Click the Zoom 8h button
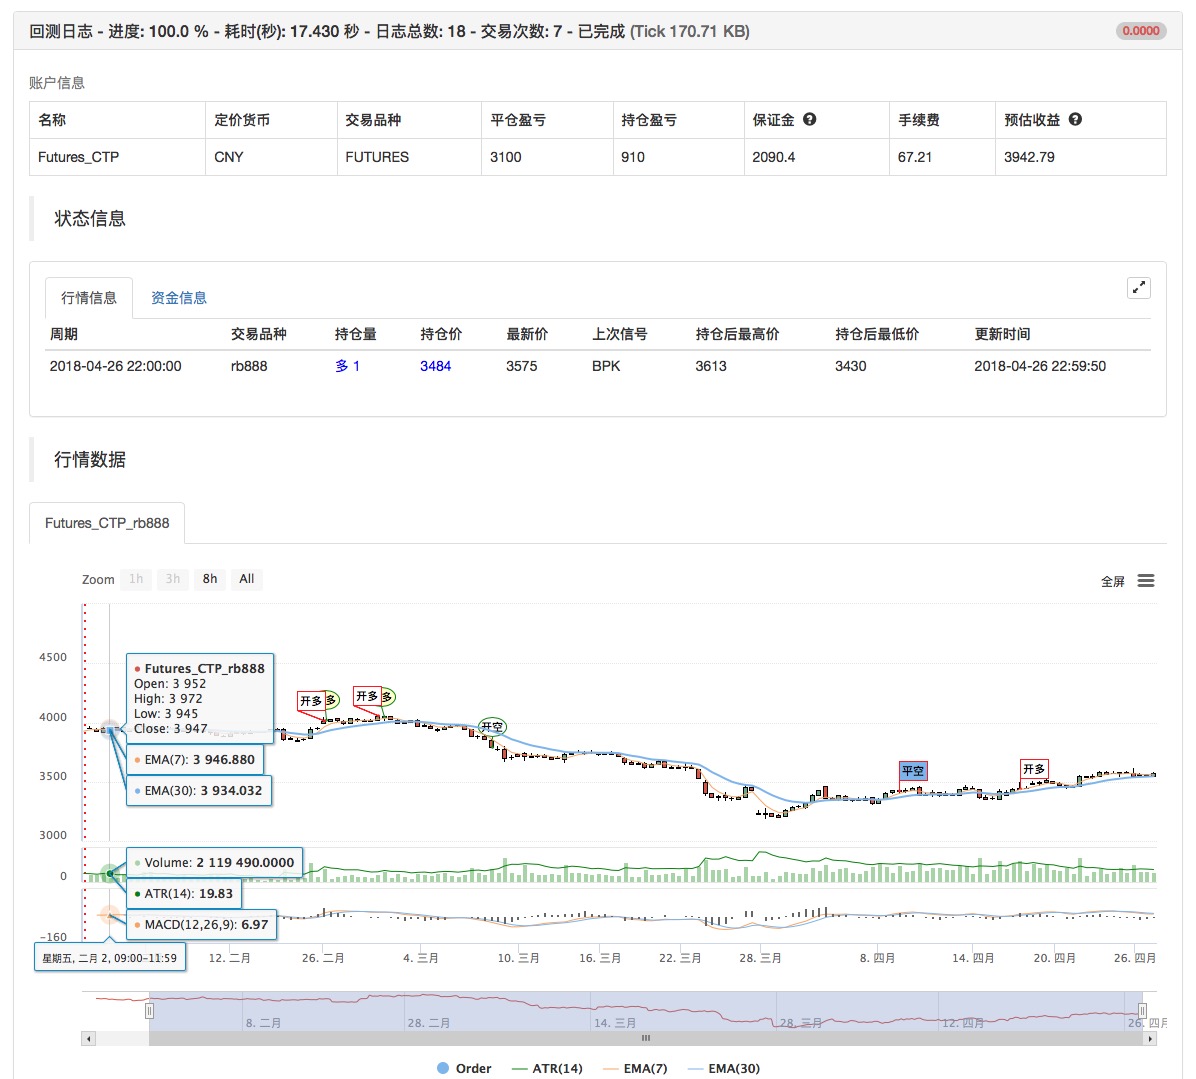Screen dimensions: 1196x1079 click(209, 579)
